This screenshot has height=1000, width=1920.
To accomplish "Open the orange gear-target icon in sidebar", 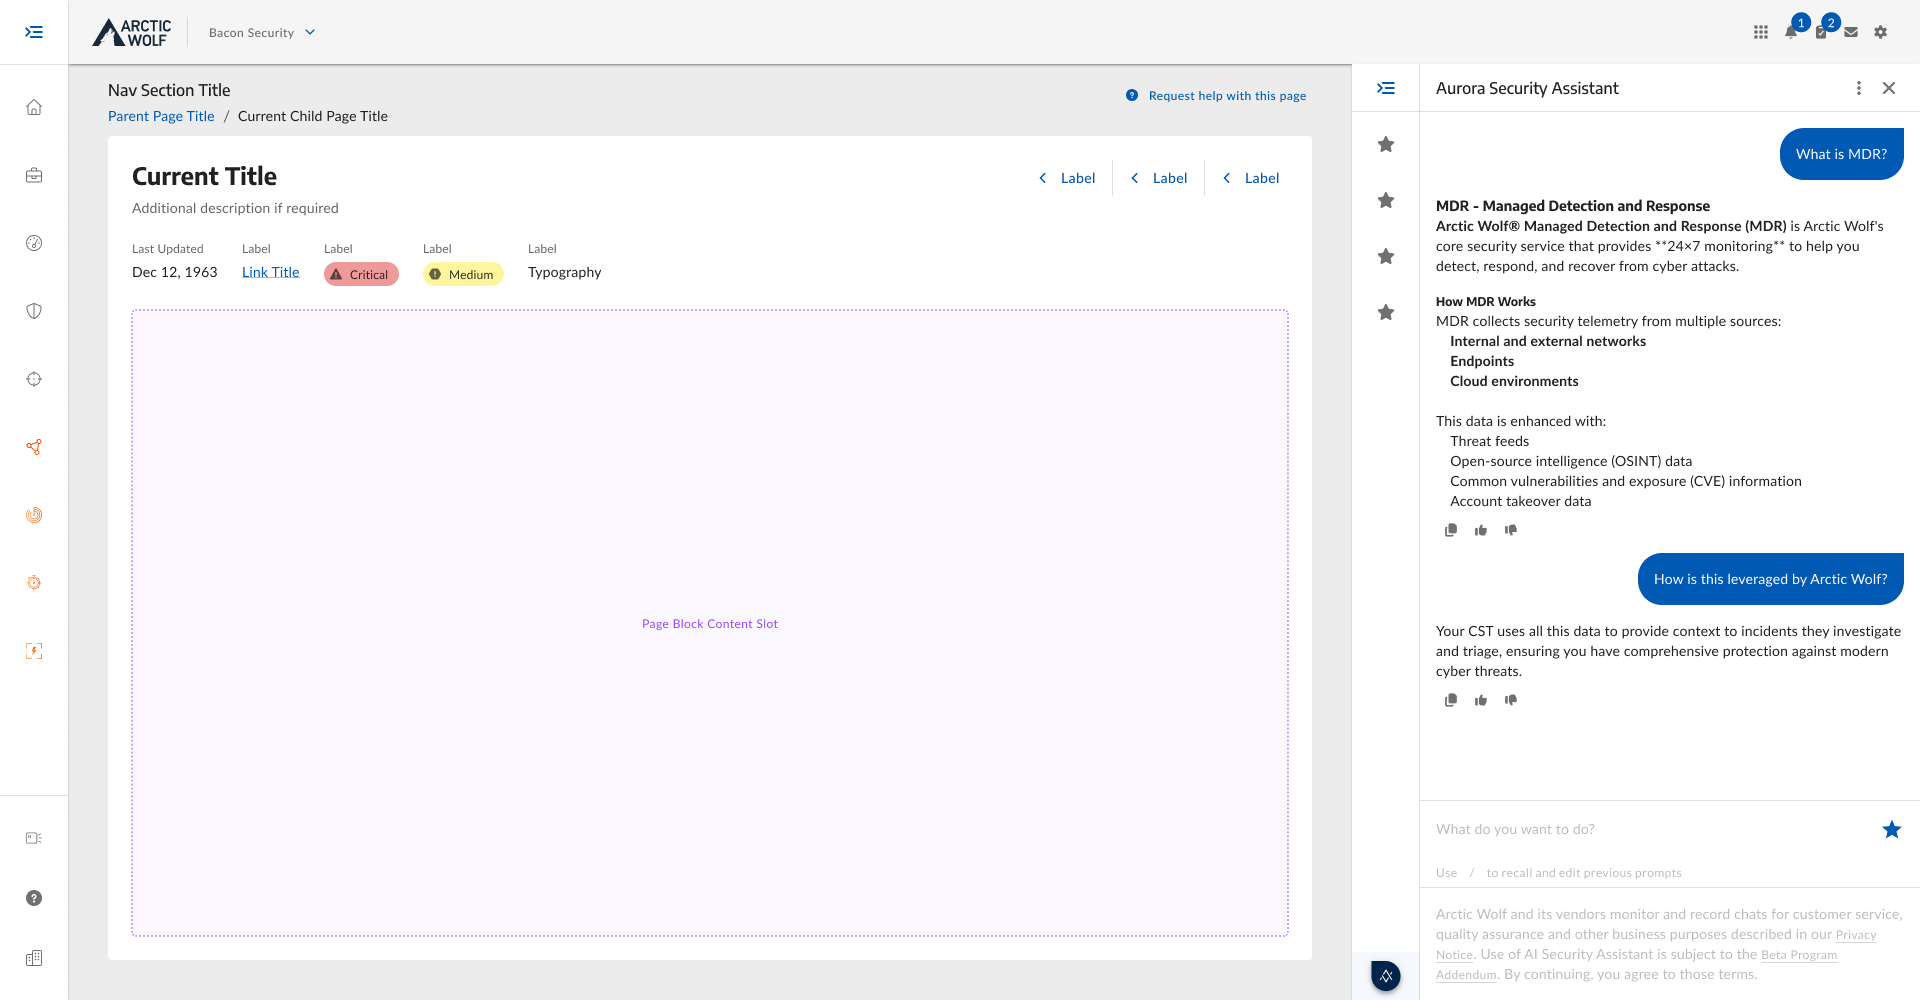I will 34,583.
